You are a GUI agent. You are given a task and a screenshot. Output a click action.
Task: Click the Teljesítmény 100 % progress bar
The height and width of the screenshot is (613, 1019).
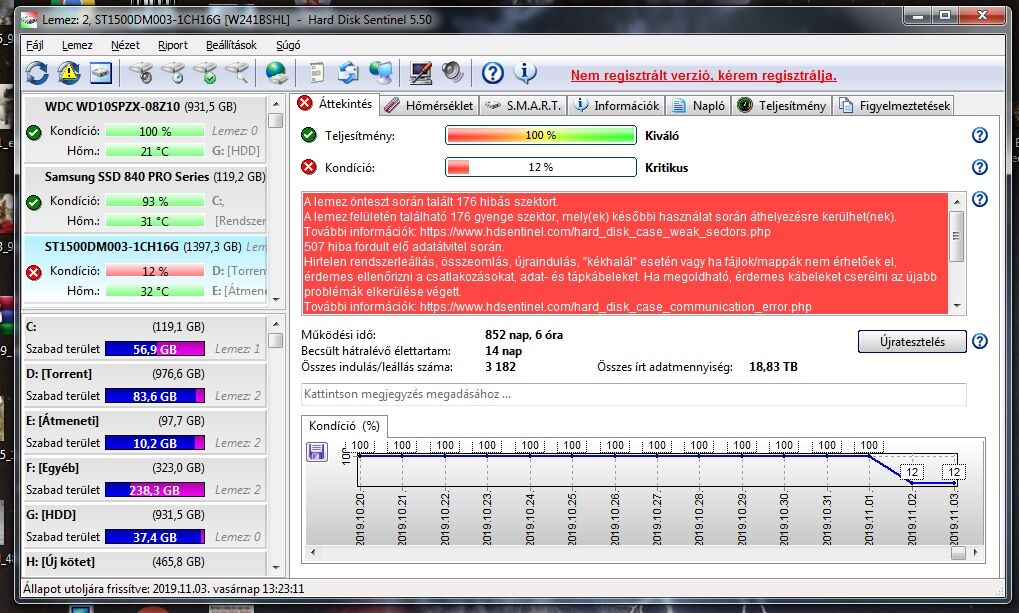pyautogui.click(x=540, y=135)
